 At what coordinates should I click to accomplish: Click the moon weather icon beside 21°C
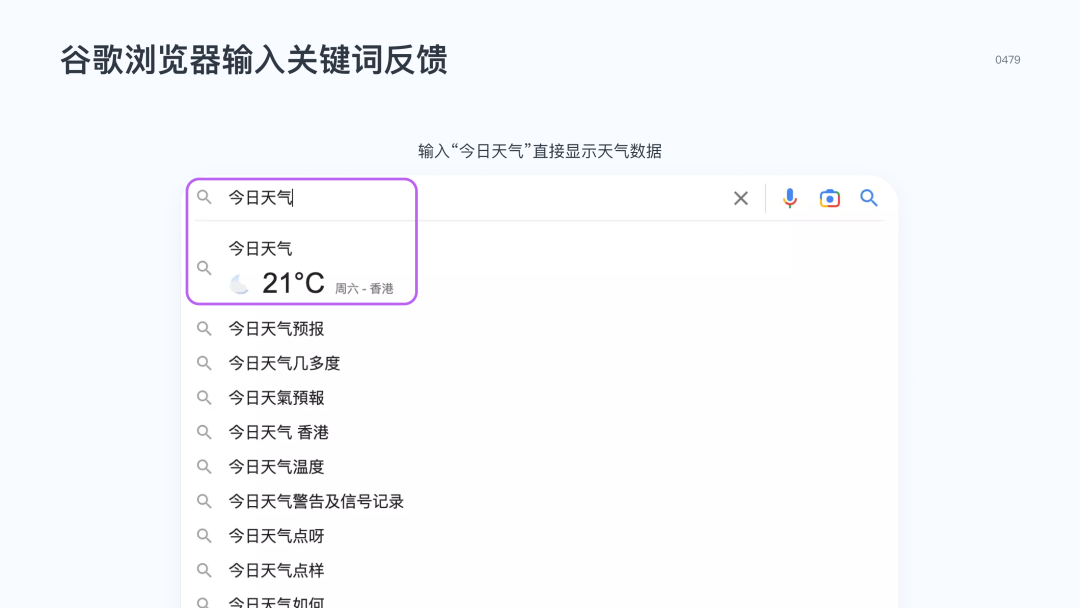239,284
